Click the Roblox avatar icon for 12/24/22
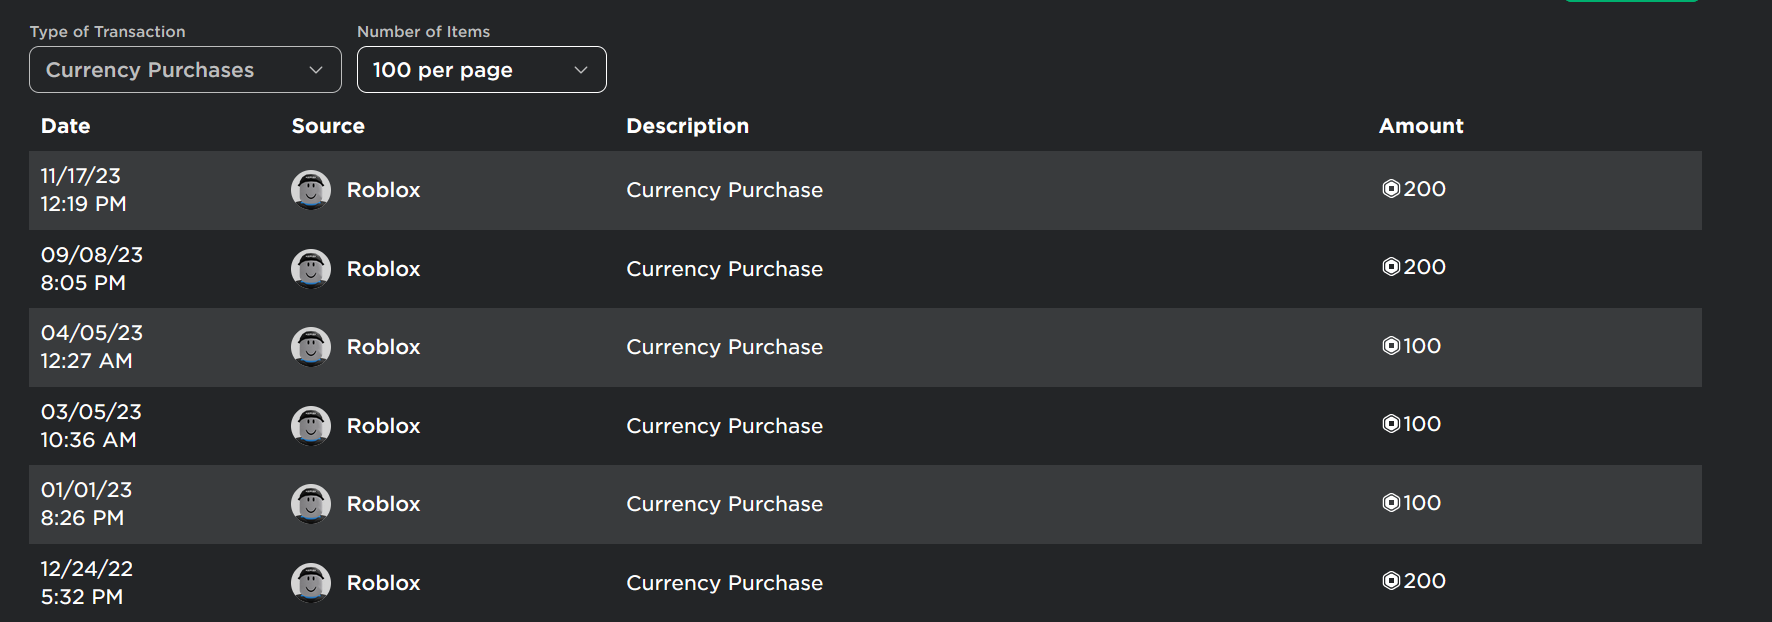The height and width of the screenshot is (622, 1772). (311, 583)
